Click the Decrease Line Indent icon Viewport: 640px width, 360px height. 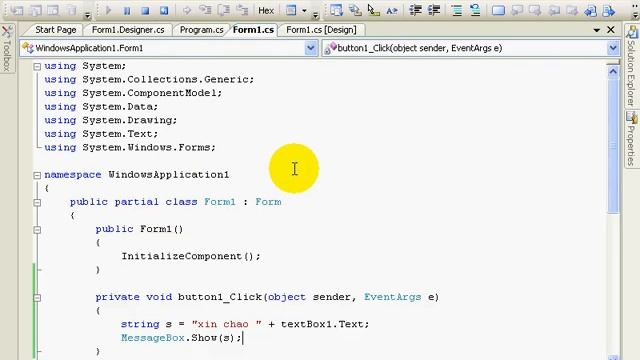coord(416,10)
